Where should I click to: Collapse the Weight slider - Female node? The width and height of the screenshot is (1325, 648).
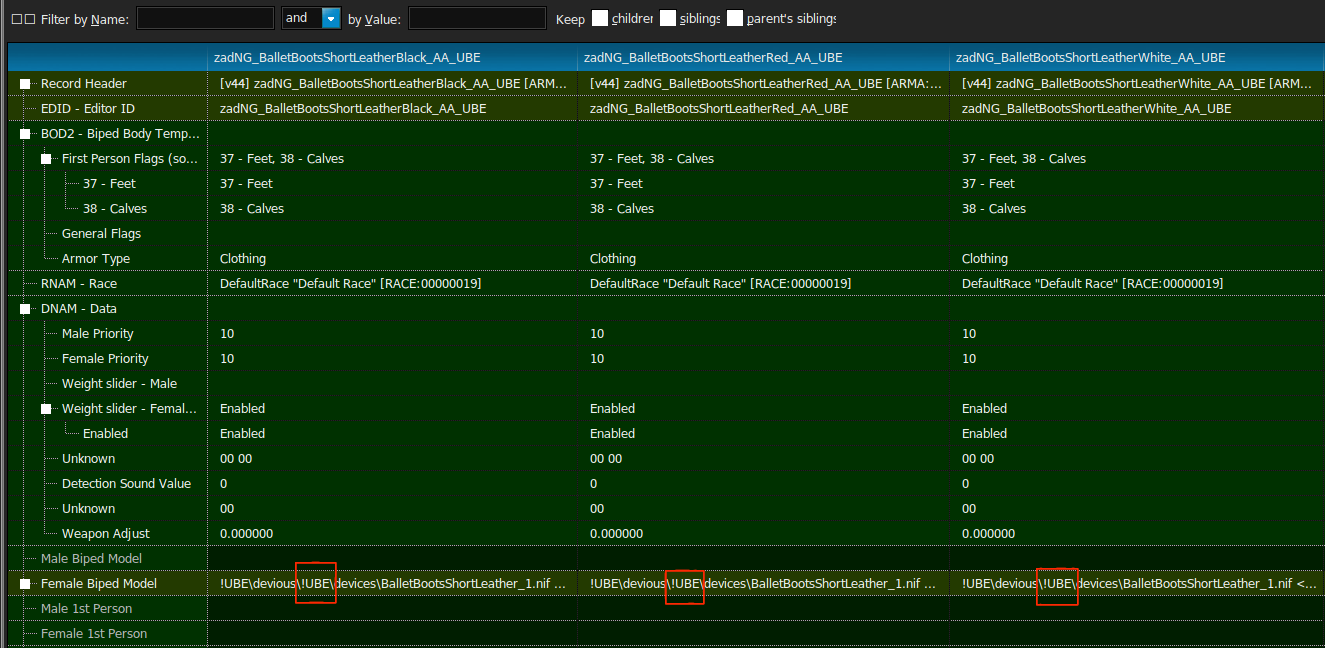pyautogui.click(x=46, y=409)
